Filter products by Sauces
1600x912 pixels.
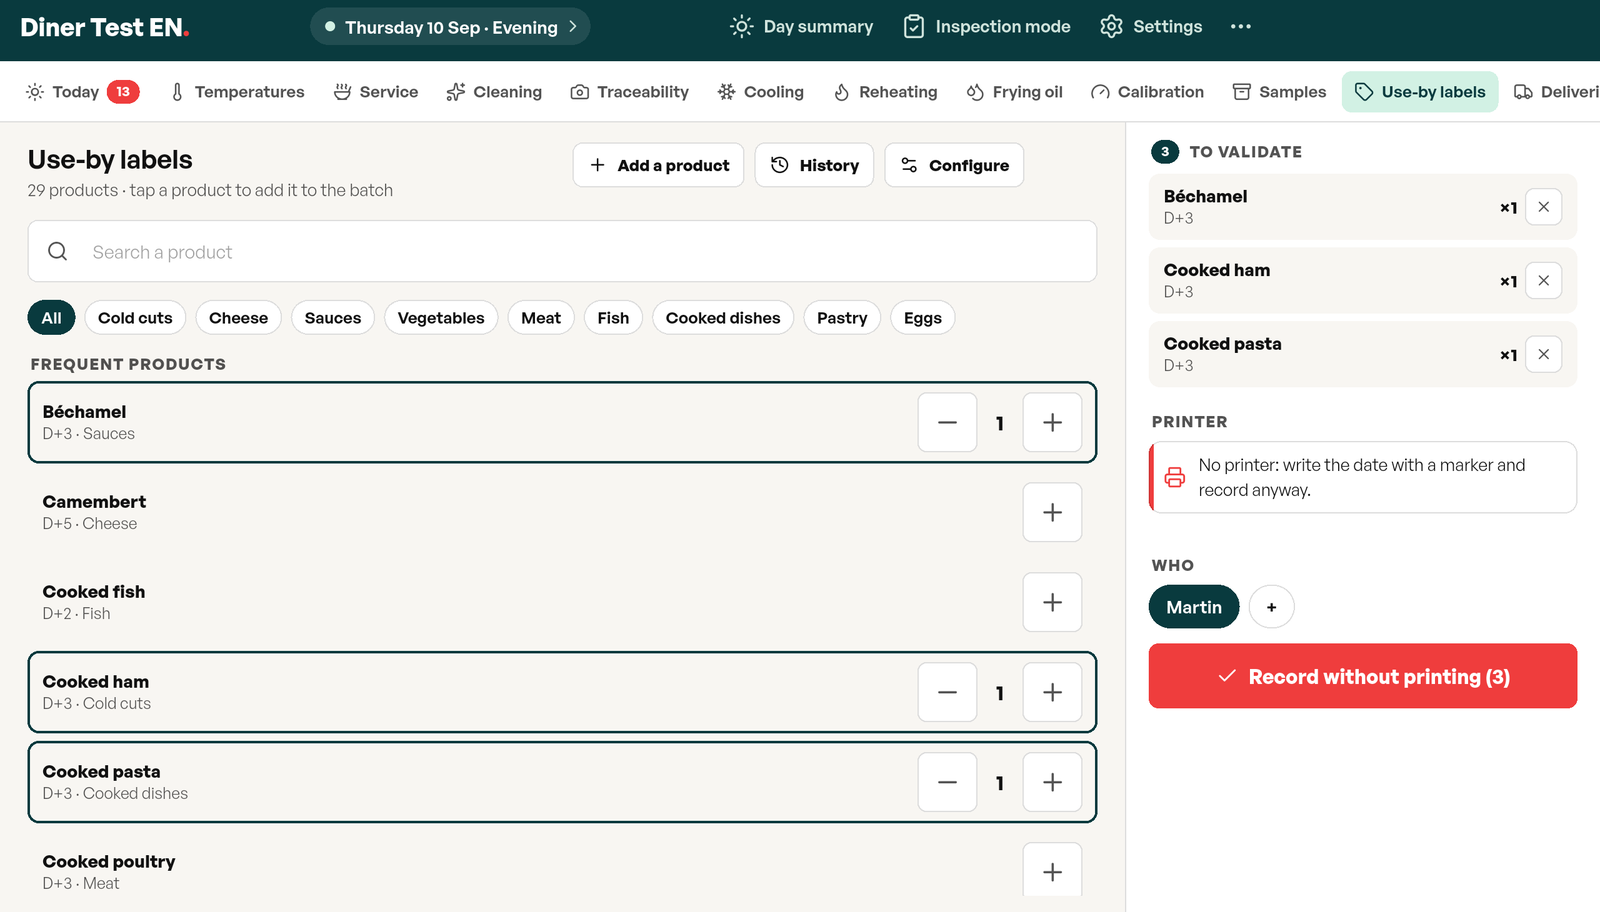point(333,318)
